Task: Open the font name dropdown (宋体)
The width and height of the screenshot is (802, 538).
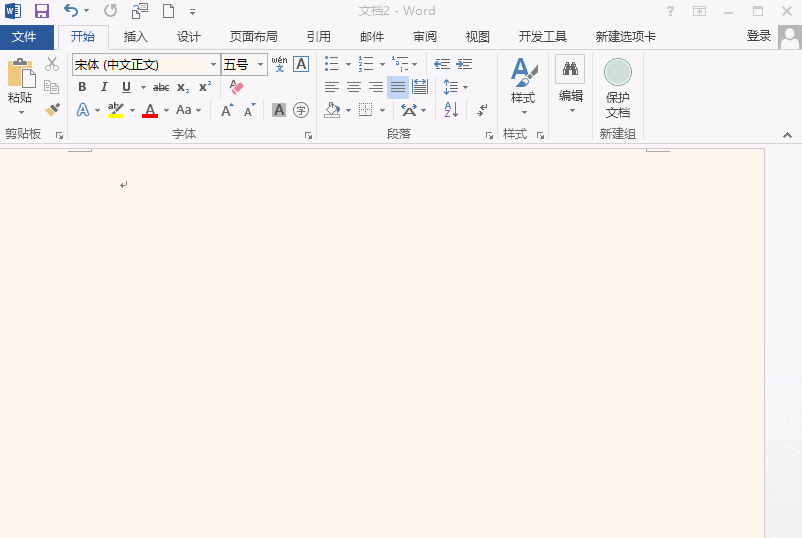Action: tap(213, 65)
